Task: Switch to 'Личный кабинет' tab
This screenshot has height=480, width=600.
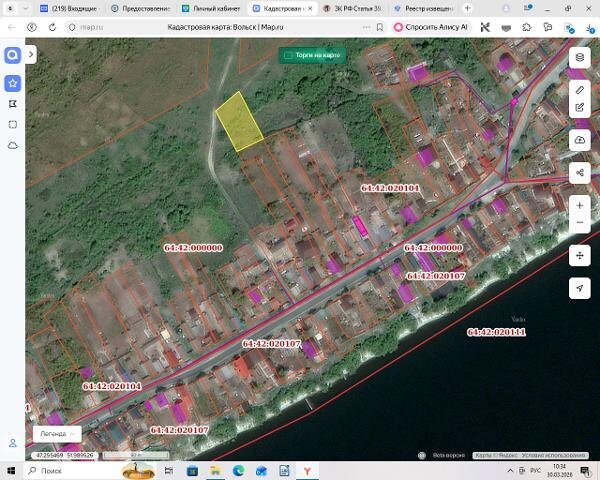Action: pos(212,8)
